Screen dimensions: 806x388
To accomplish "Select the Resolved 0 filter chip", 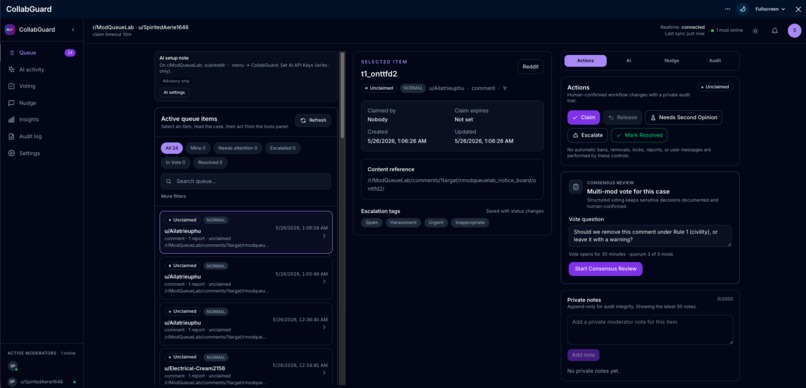I will [211, 163].
